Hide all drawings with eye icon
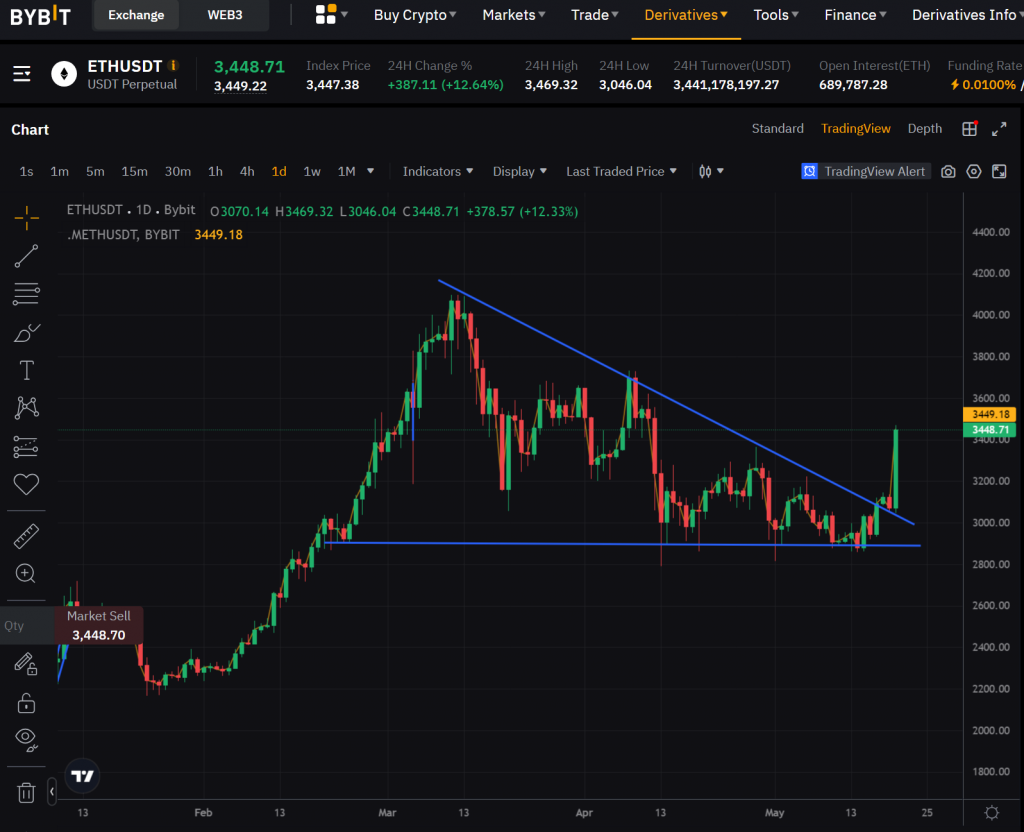Viewport: 1024px width, 832px height. [26, 739]
